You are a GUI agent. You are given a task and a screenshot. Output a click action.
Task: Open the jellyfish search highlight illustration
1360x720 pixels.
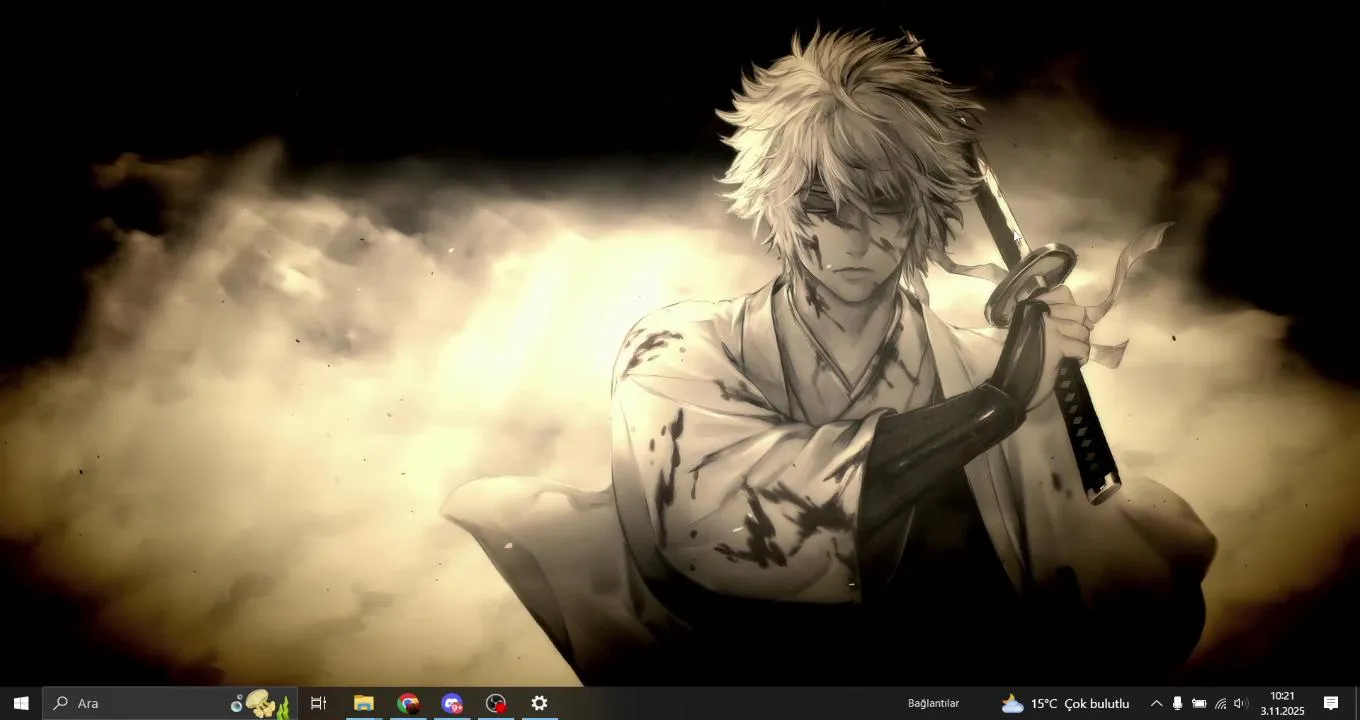(260, 703)
